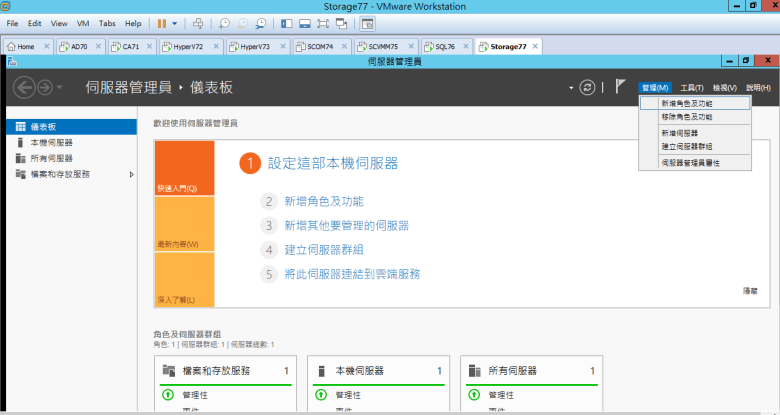Click the Server Manager refresh icon
The height and width of the screenshot is (415, 780).
tap(587, 87)
